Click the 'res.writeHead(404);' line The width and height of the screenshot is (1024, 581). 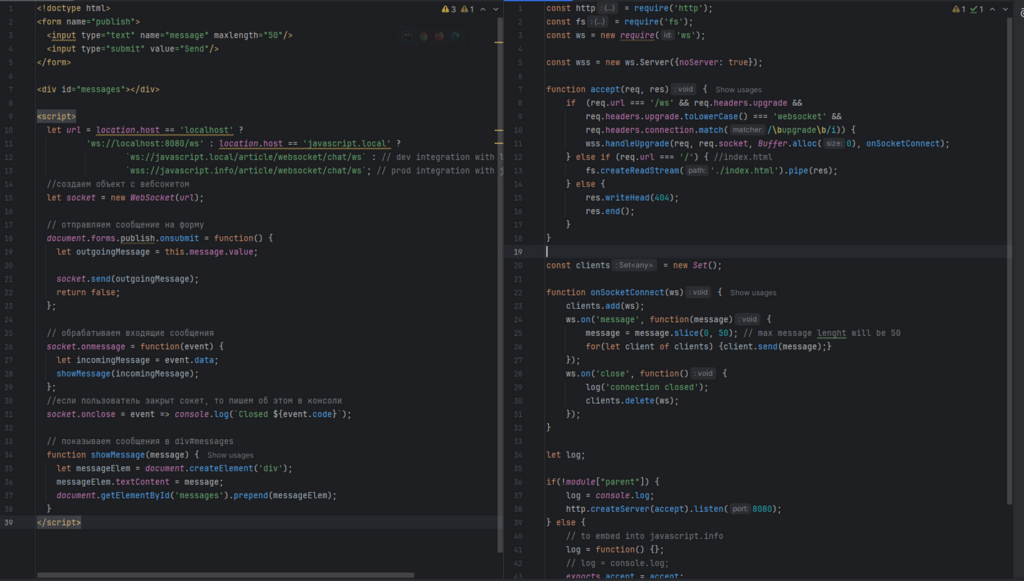tap(632, 198)
